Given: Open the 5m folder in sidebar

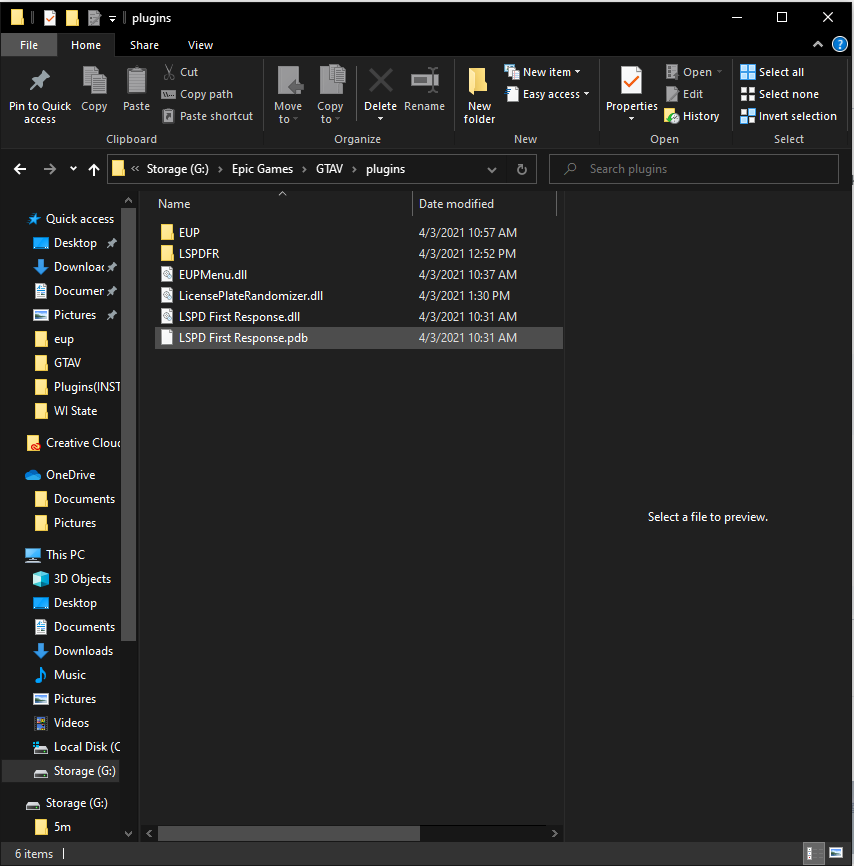Looking at the screenshot, I should coord(52,827).
